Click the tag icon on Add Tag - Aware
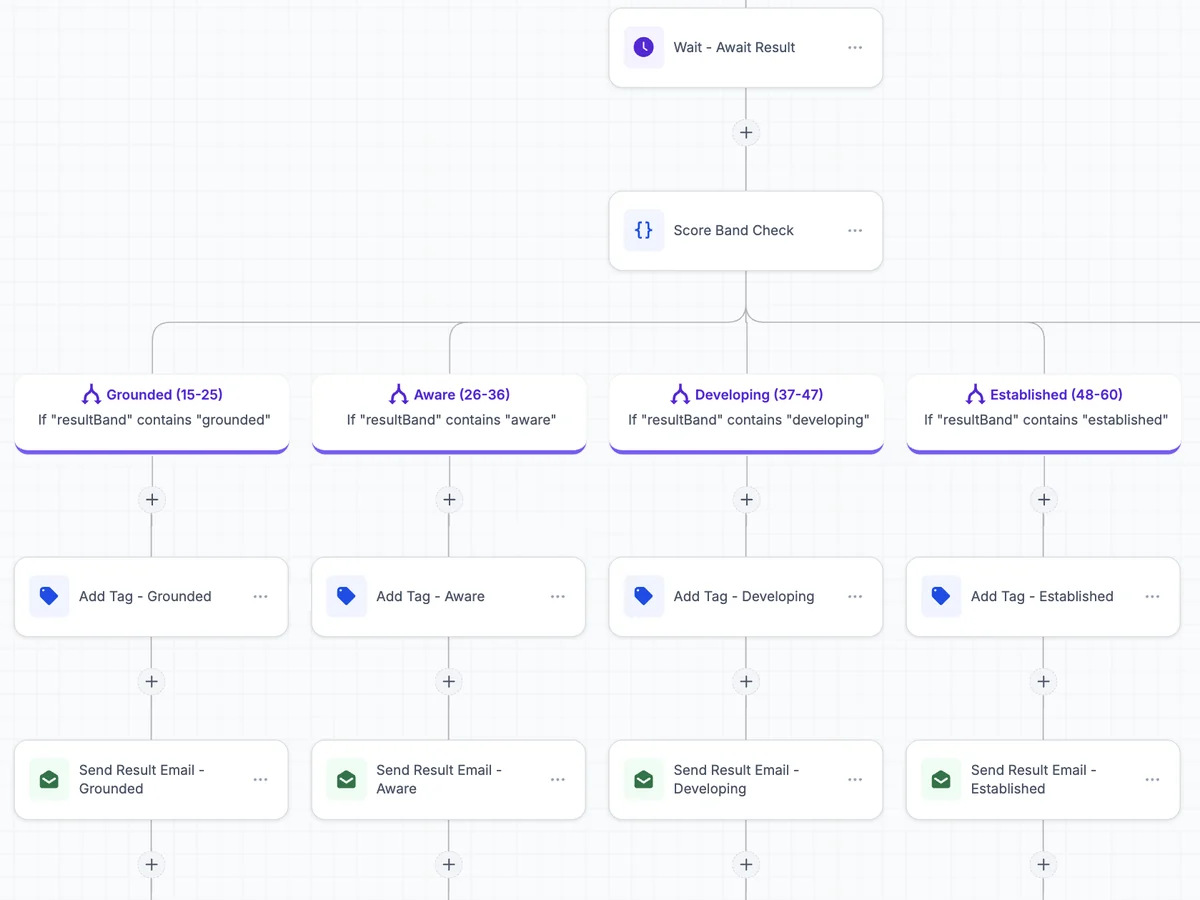This screenshot has height=900, width=1200. 346,596
